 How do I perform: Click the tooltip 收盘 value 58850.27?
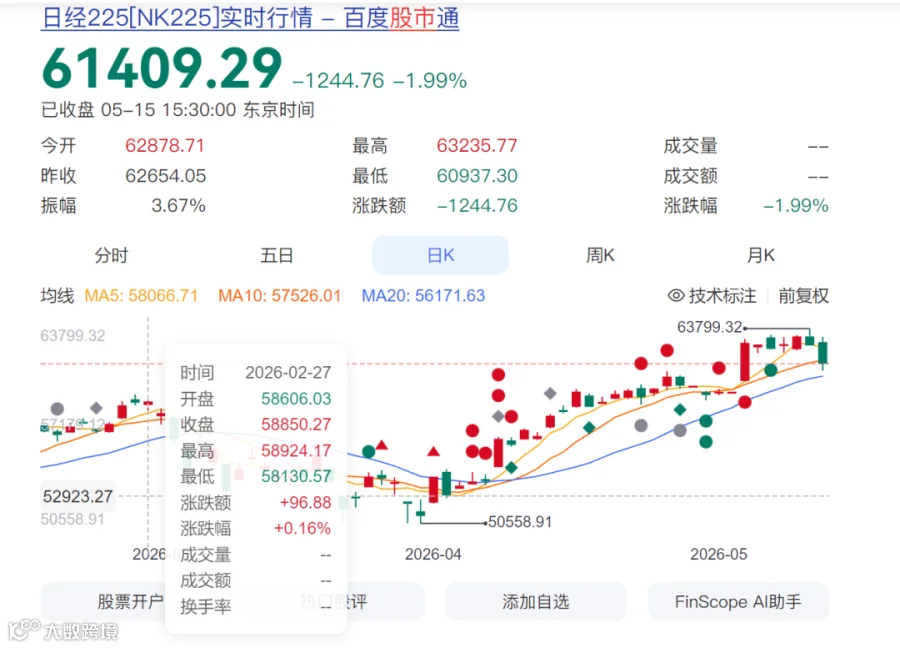[296, 424]
